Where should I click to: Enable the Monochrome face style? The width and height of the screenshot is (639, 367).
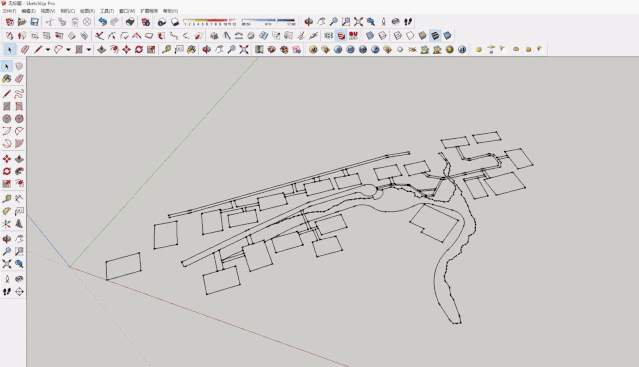(x=447, y=35)
